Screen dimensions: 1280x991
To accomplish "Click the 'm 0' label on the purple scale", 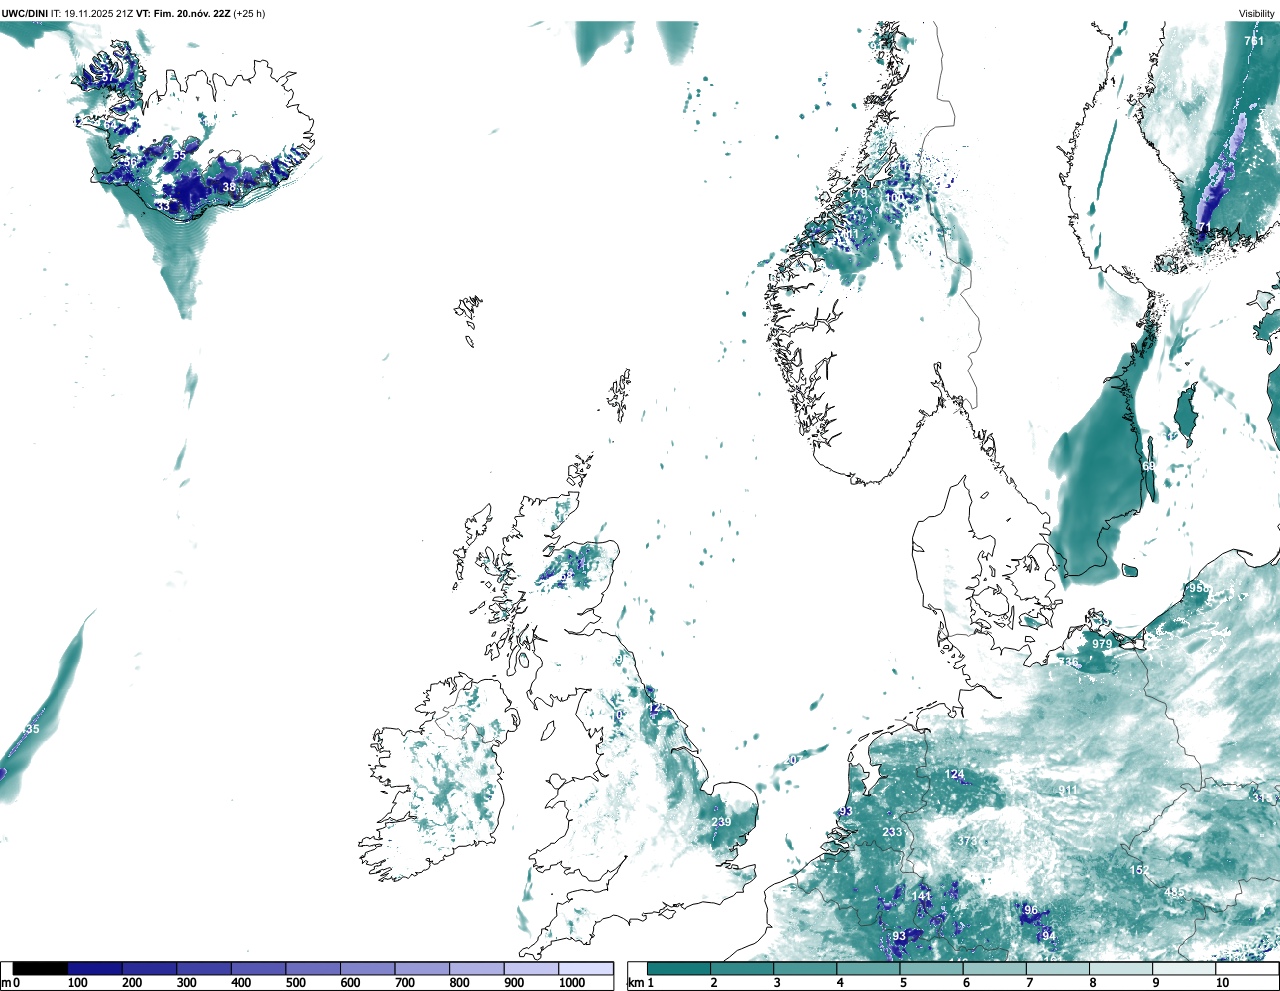I will [10, 983].
